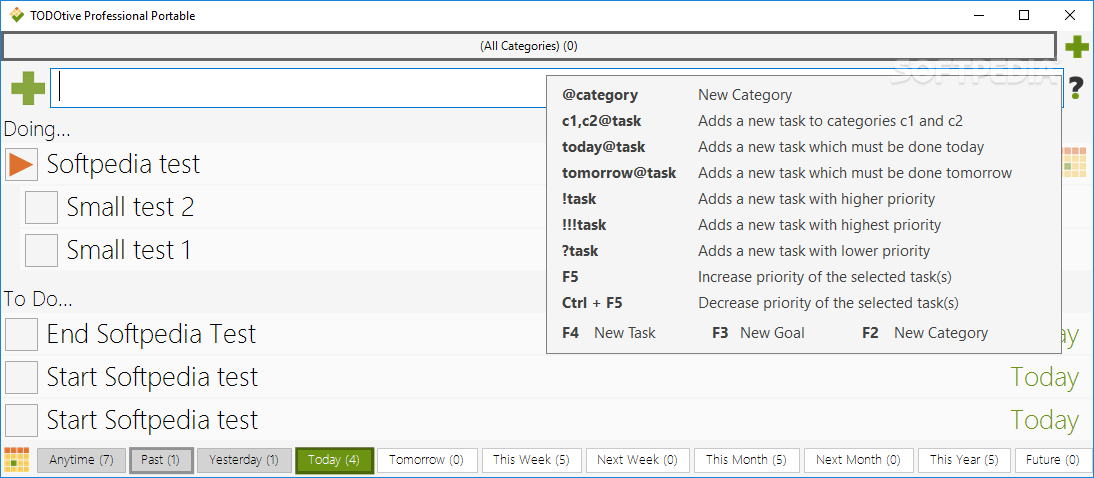The width and height of the screenshot is (1094, 478).
Task: Click the !!!task highest priority hint
Action: [751, 225]
